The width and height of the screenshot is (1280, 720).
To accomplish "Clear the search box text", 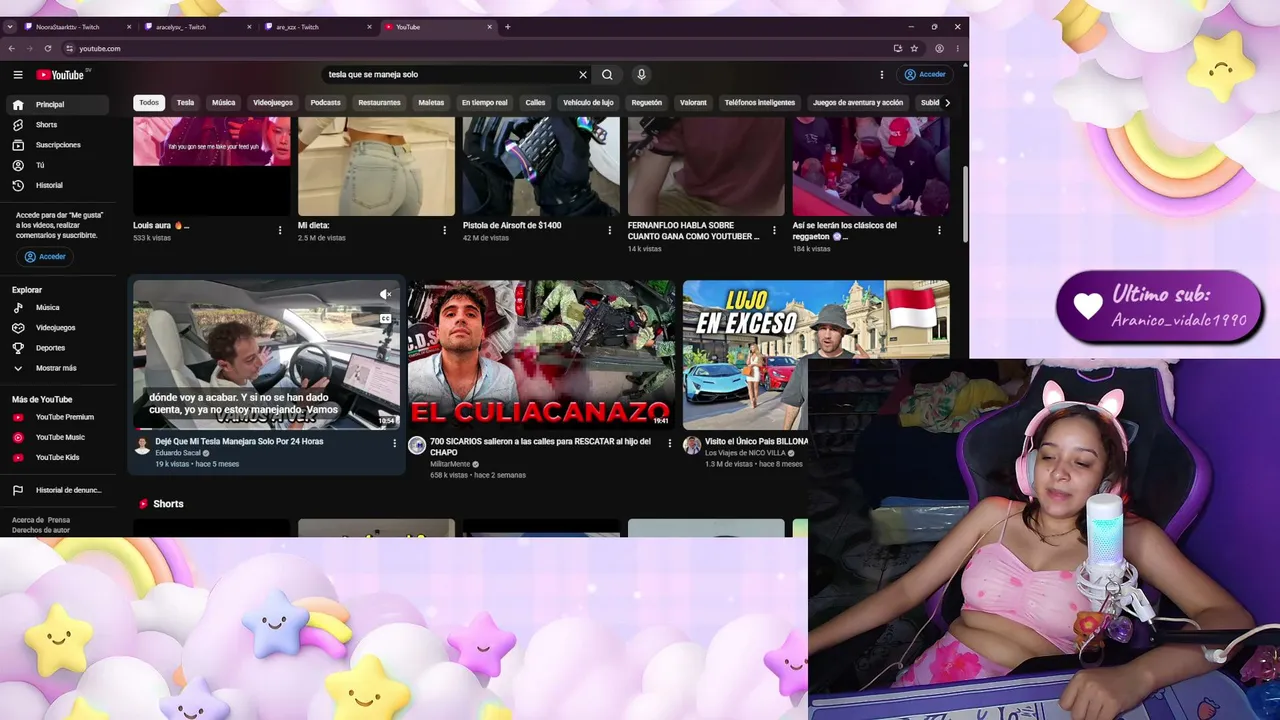I will [x=583, y=75].
